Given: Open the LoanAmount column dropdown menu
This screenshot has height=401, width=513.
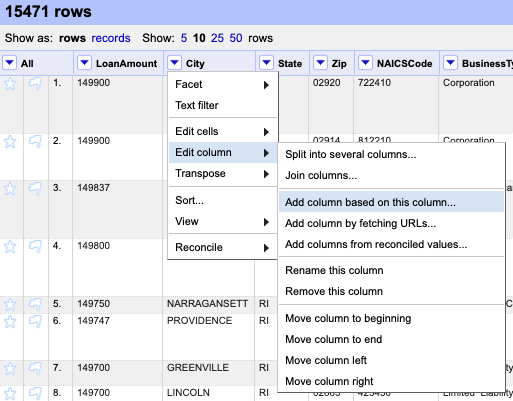Looking at the screenshot, I should [x=84, y=63].
